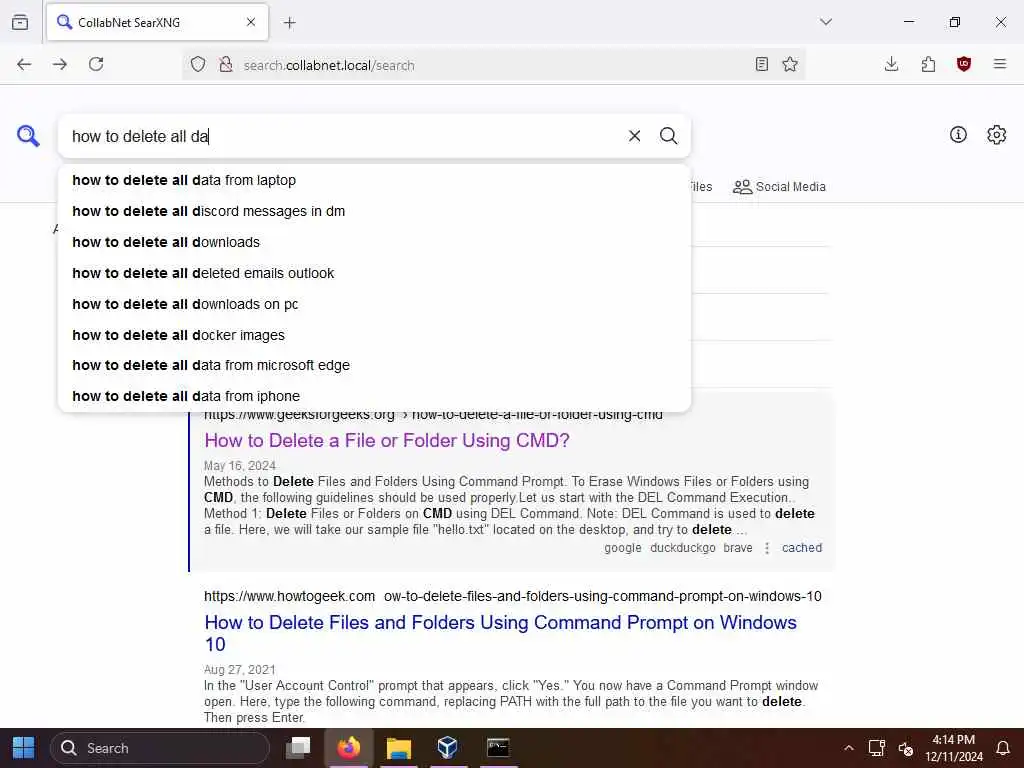Open the About info icon

[958, 135]
